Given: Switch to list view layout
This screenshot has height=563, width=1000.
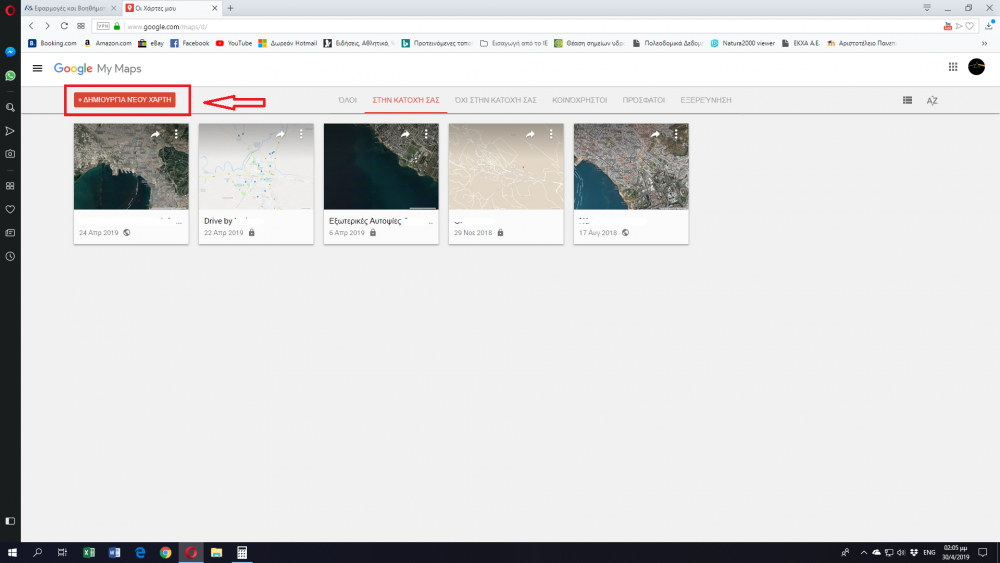Looking at the screenshot, I should pyautogui.click(x=907, y=100).
